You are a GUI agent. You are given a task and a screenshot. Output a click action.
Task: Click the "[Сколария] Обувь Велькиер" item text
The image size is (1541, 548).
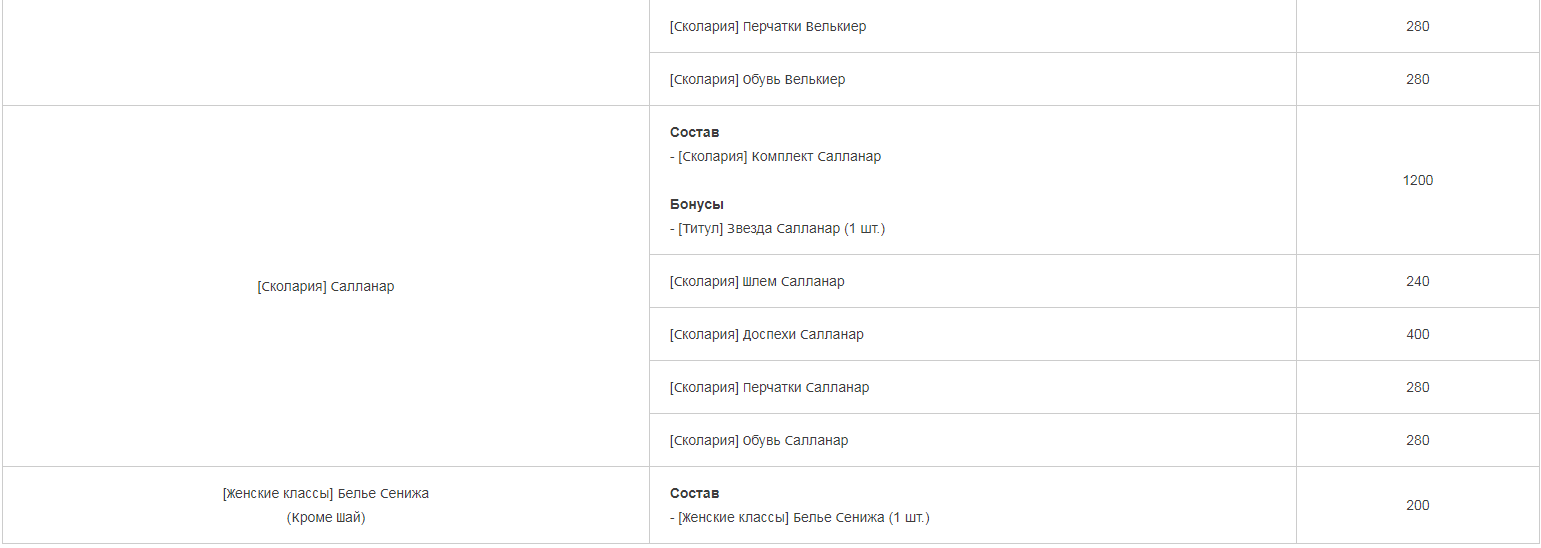757,80
